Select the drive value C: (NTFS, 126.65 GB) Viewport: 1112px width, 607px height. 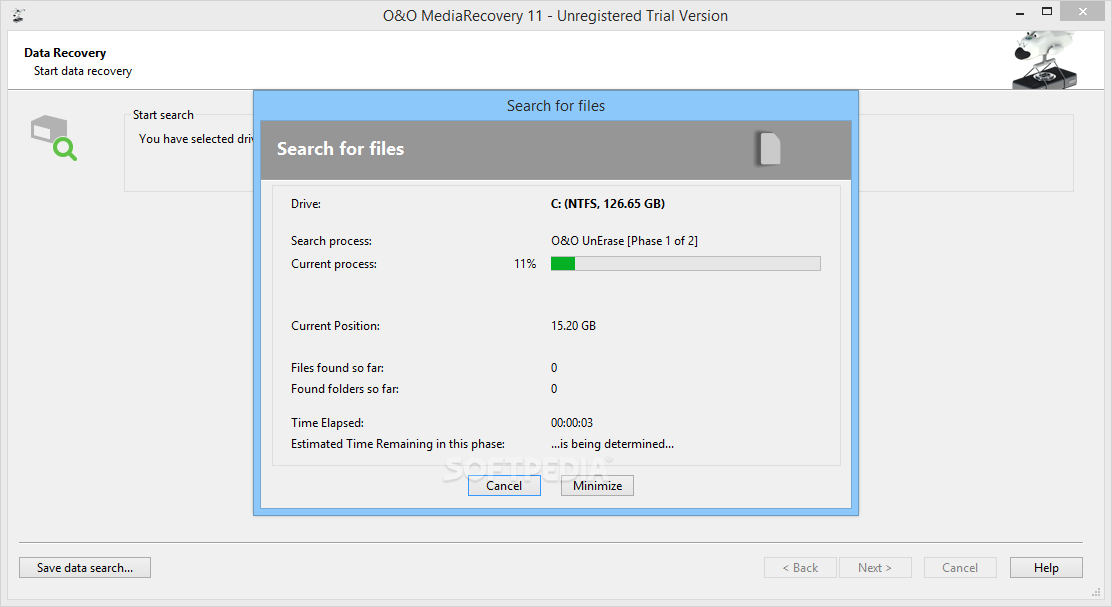pyautogui.click(x=608, y=204)
